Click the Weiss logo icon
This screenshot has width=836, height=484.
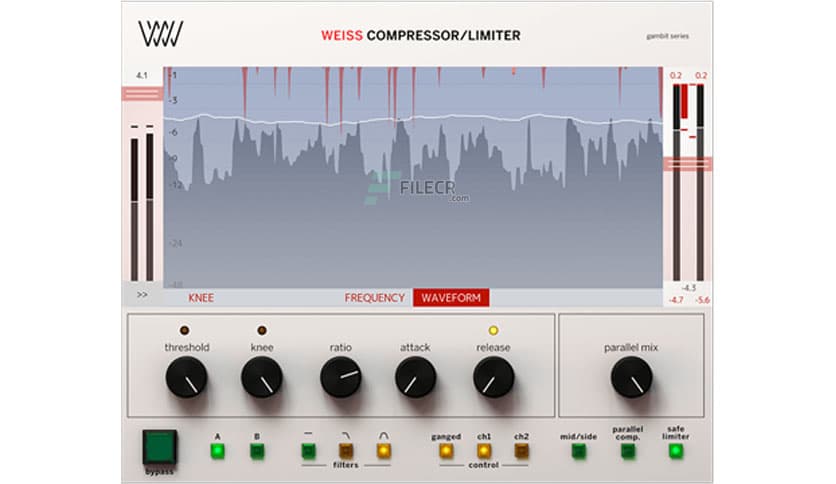160,34
